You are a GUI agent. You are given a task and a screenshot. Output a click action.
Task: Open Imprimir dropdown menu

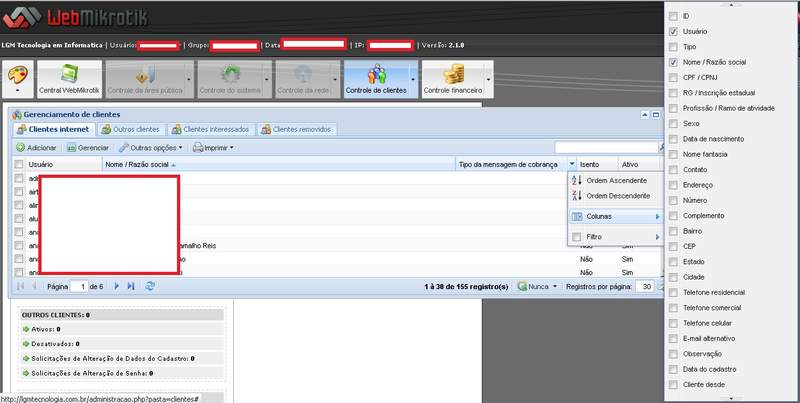[x=213, y=148]
